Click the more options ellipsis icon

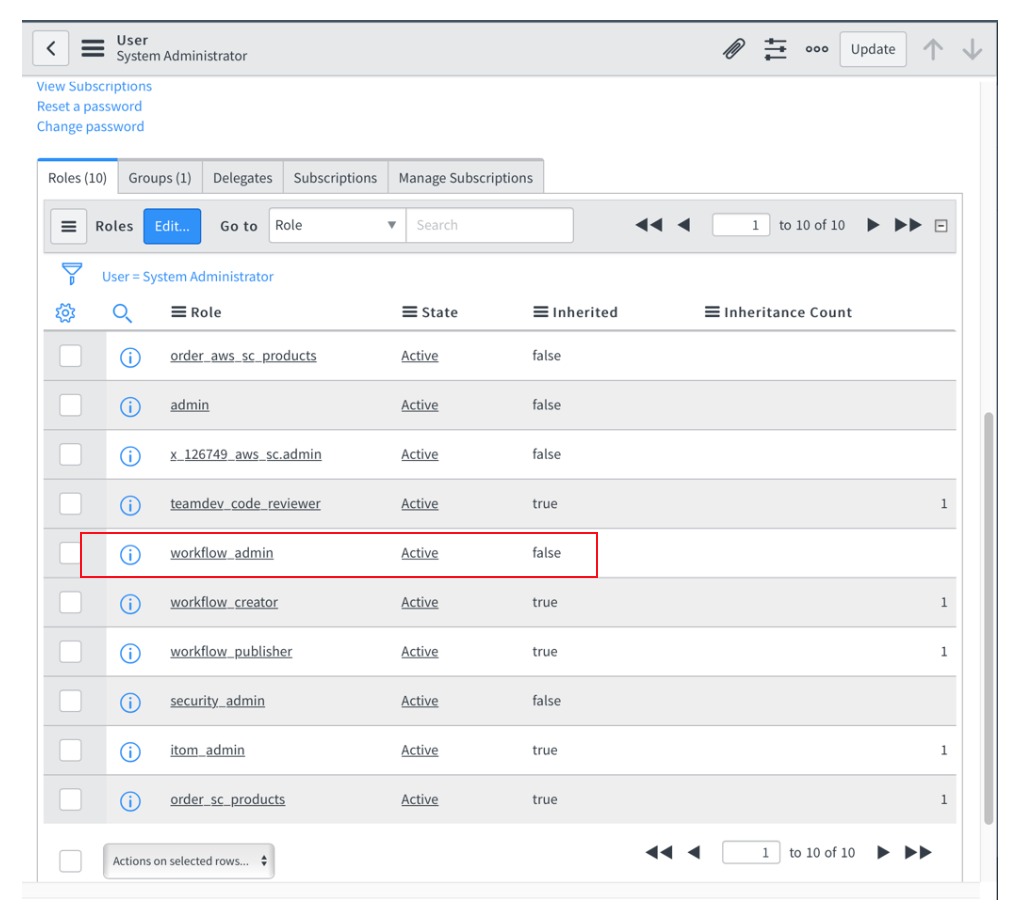[817, 48]
